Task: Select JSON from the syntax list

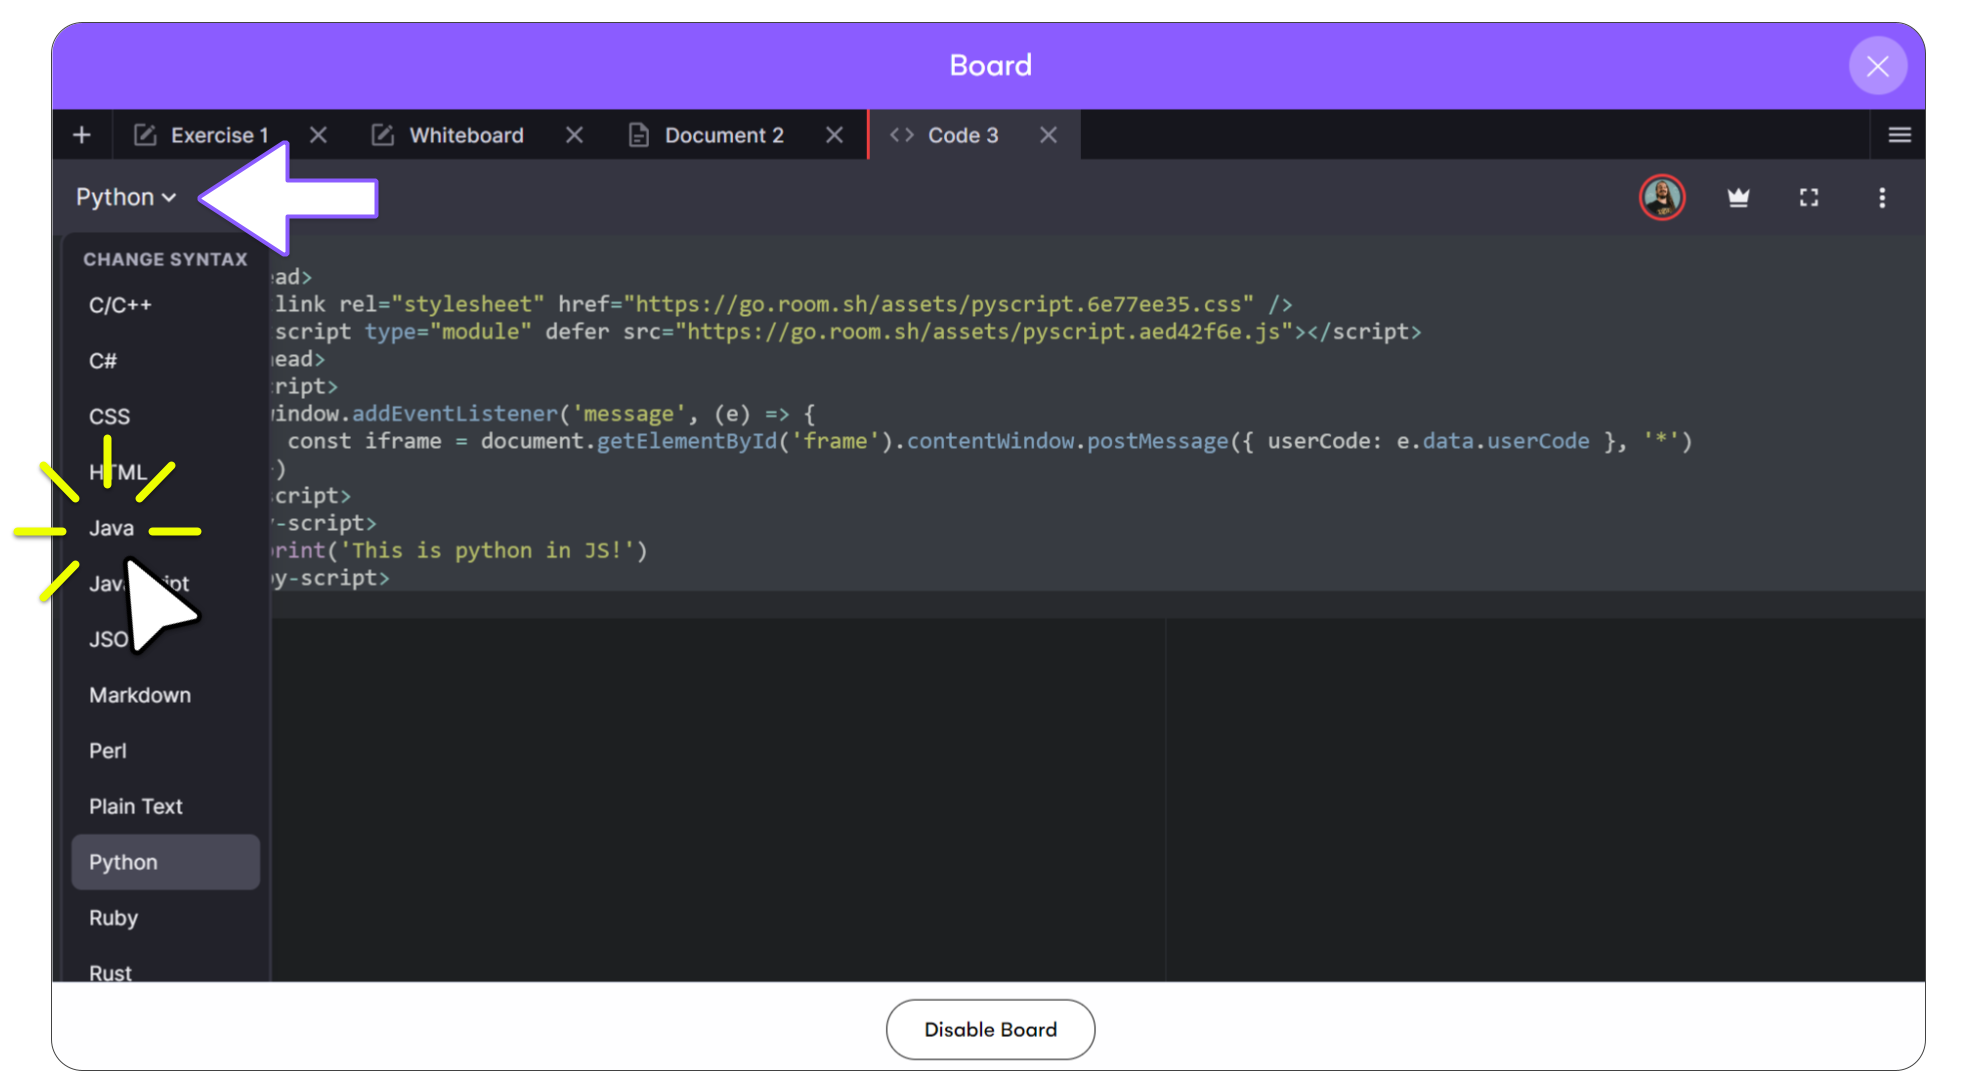Action: [166, 639]
